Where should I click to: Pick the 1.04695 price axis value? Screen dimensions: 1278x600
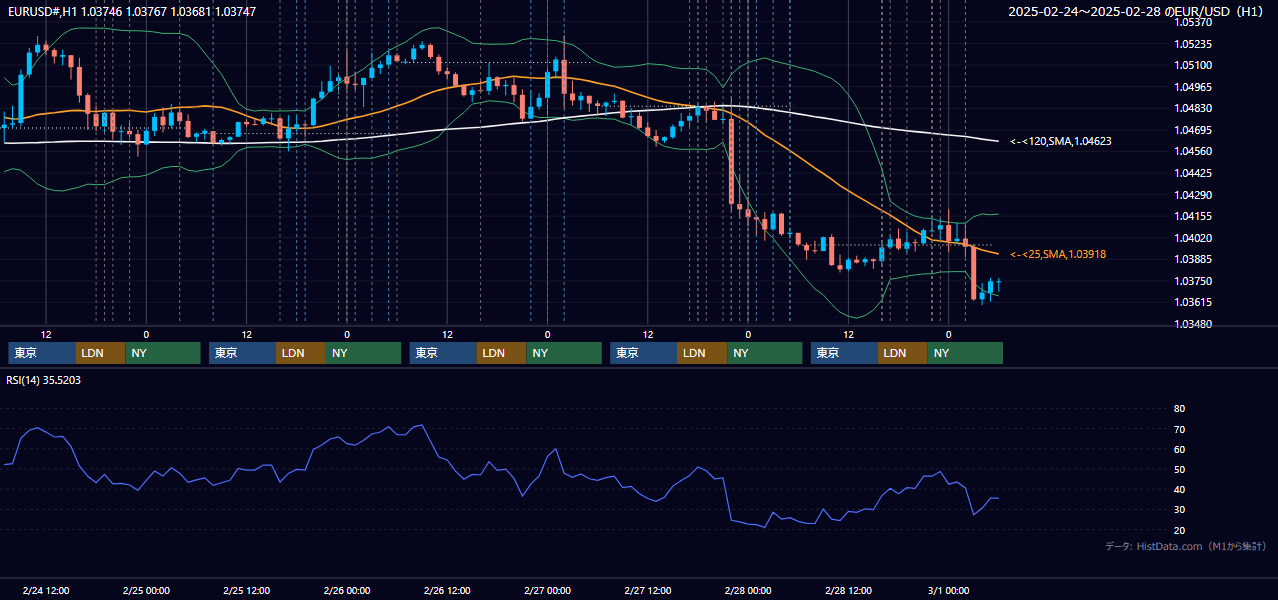(x=1193, y=130)
